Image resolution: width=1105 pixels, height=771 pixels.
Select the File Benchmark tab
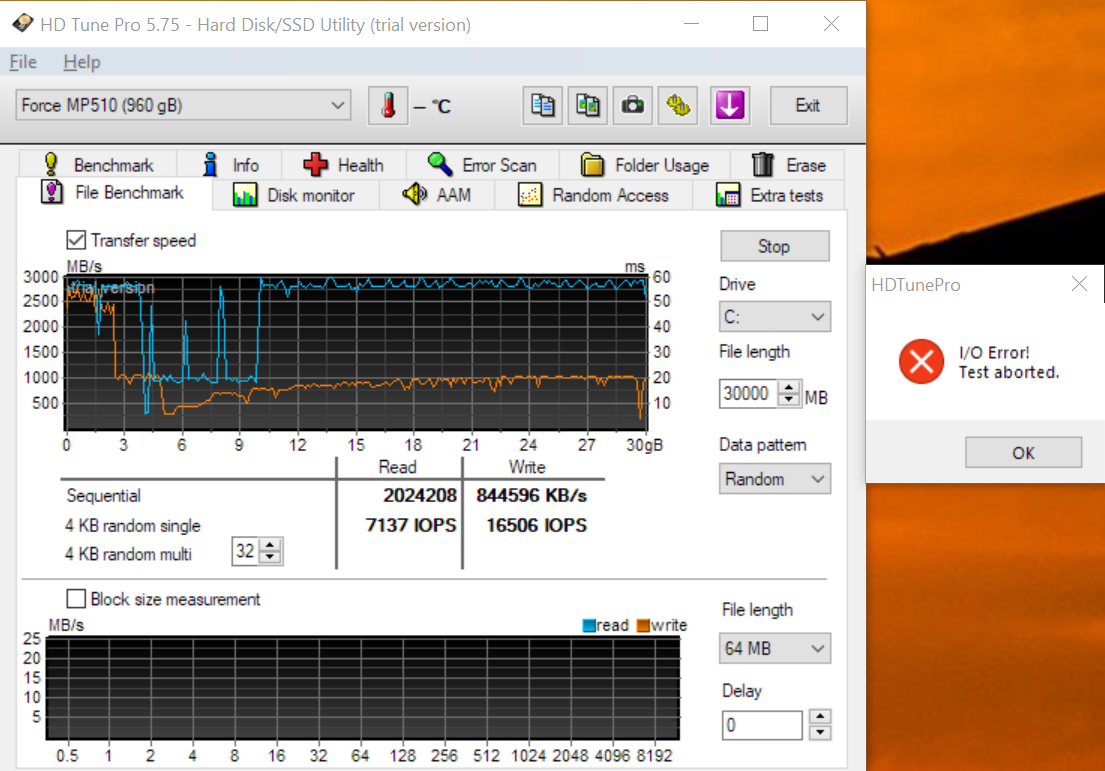[113, 192]
